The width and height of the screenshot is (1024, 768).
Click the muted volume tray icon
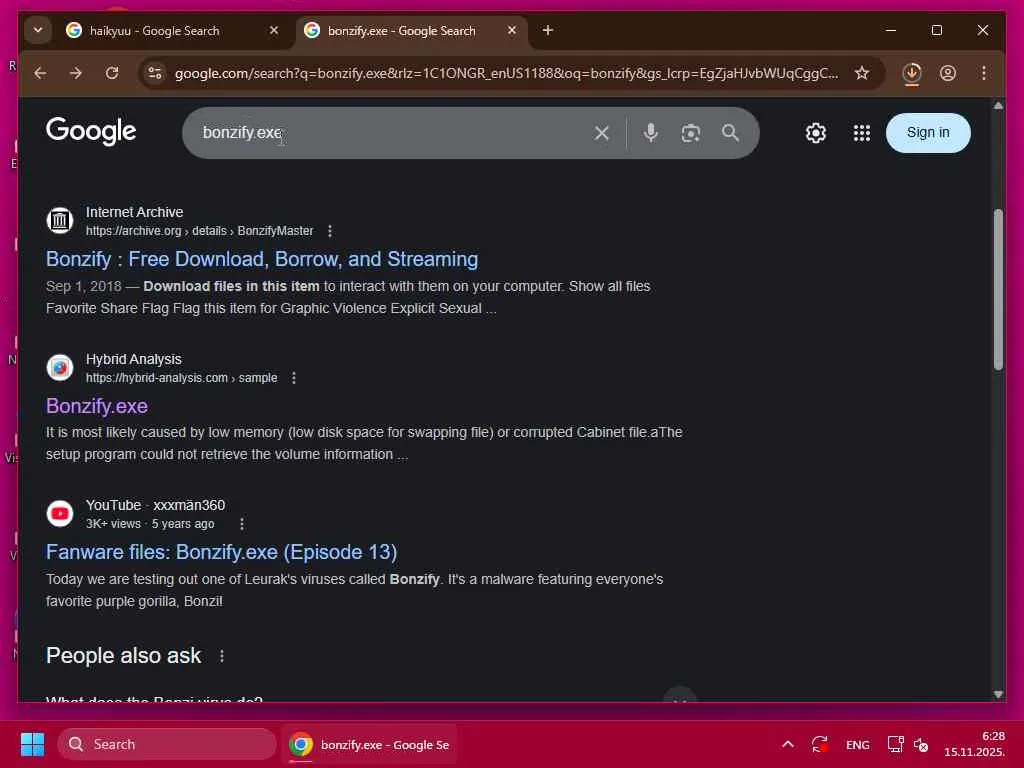[x=921, y=744]
